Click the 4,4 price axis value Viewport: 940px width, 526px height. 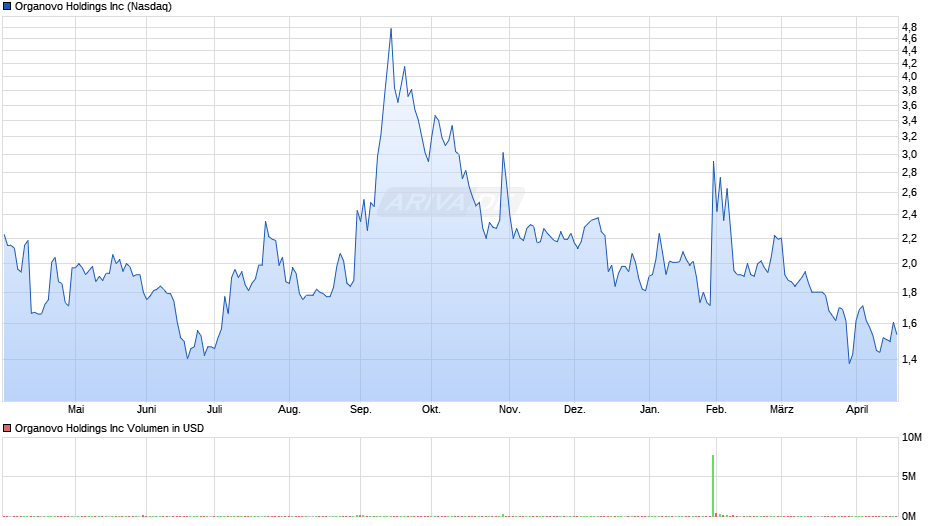909,50
